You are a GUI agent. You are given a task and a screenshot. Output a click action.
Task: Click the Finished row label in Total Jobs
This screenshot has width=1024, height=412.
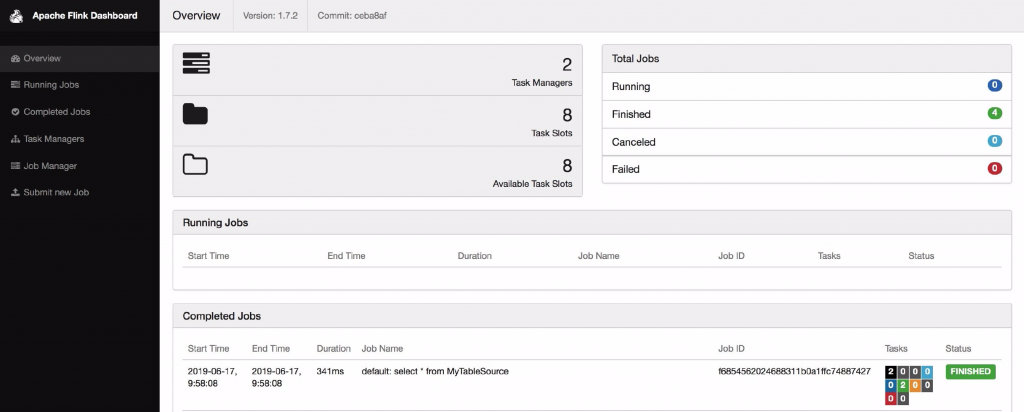coord(631,114)
